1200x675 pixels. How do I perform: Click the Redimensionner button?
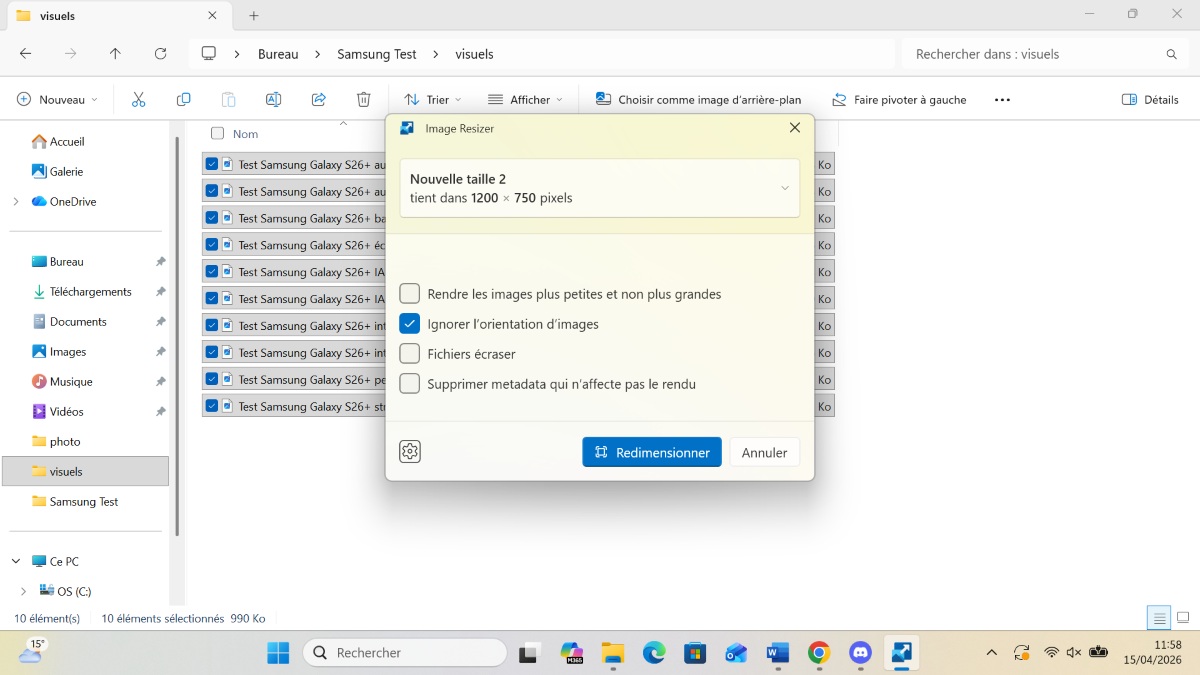point(651,452)
